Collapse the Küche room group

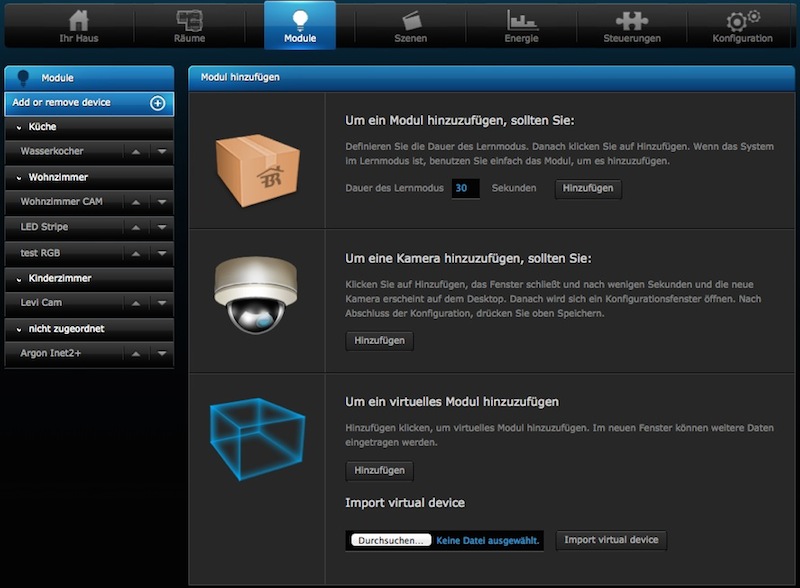(x=19, y=127)
